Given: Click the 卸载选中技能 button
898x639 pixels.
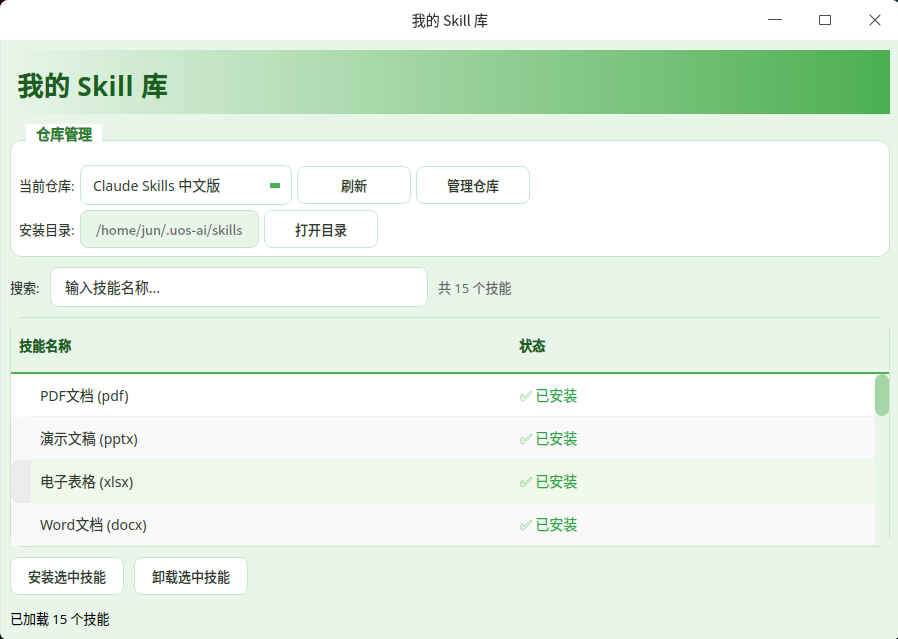Looking at the screenshot, I should click(x=191, y=577).
